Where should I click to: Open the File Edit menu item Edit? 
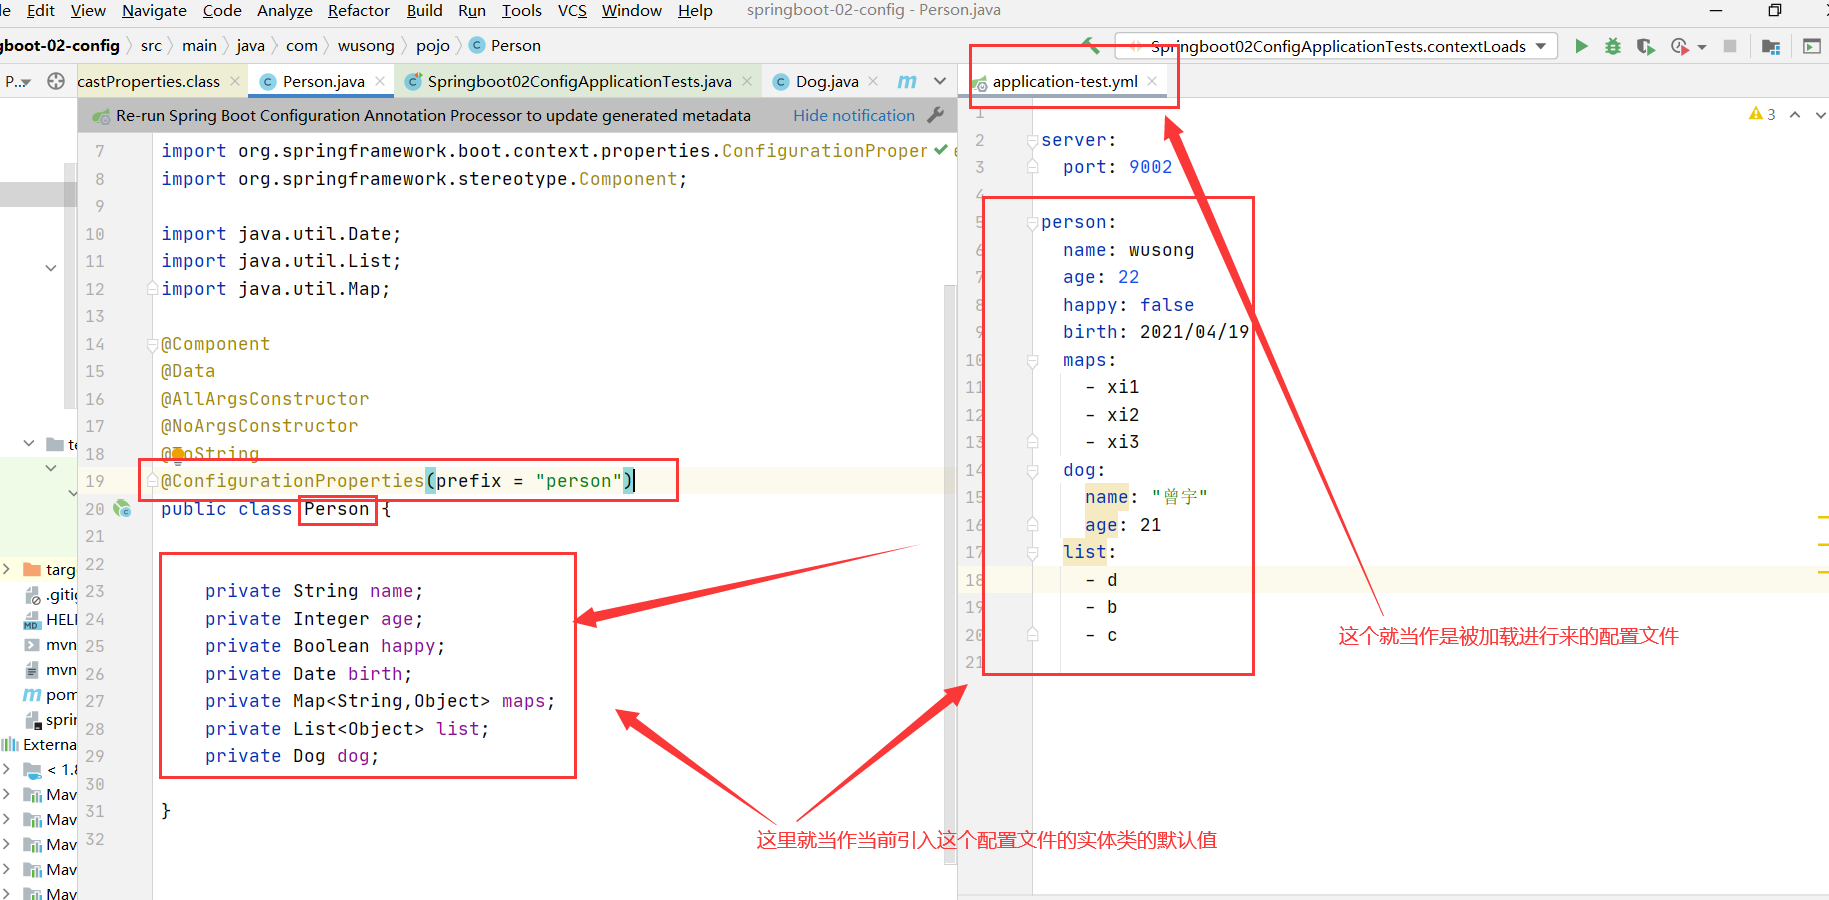click(x=41, y=10)
